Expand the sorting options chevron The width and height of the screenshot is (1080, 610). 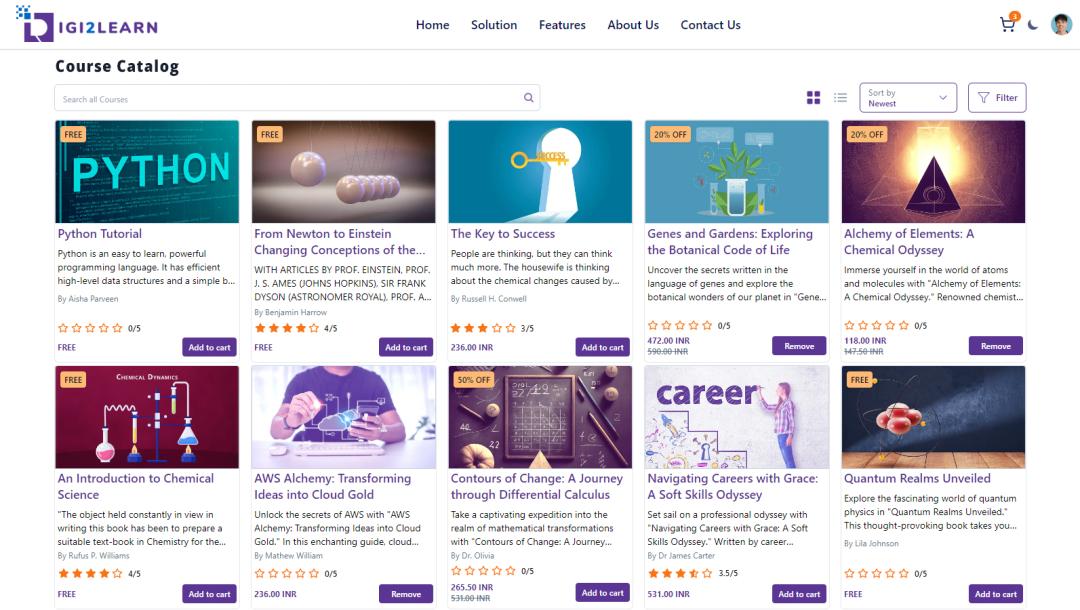(941, 97)
